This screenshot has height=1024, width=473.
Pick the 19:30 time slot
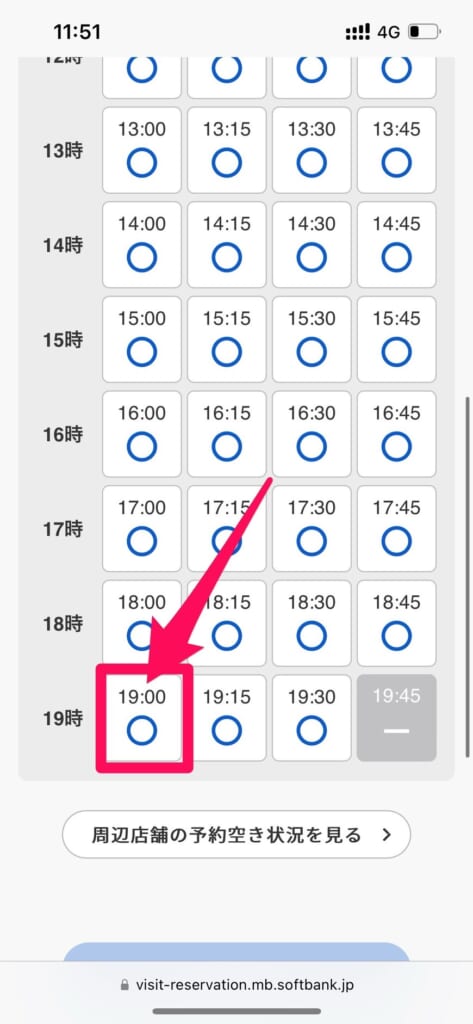[312, 718]
